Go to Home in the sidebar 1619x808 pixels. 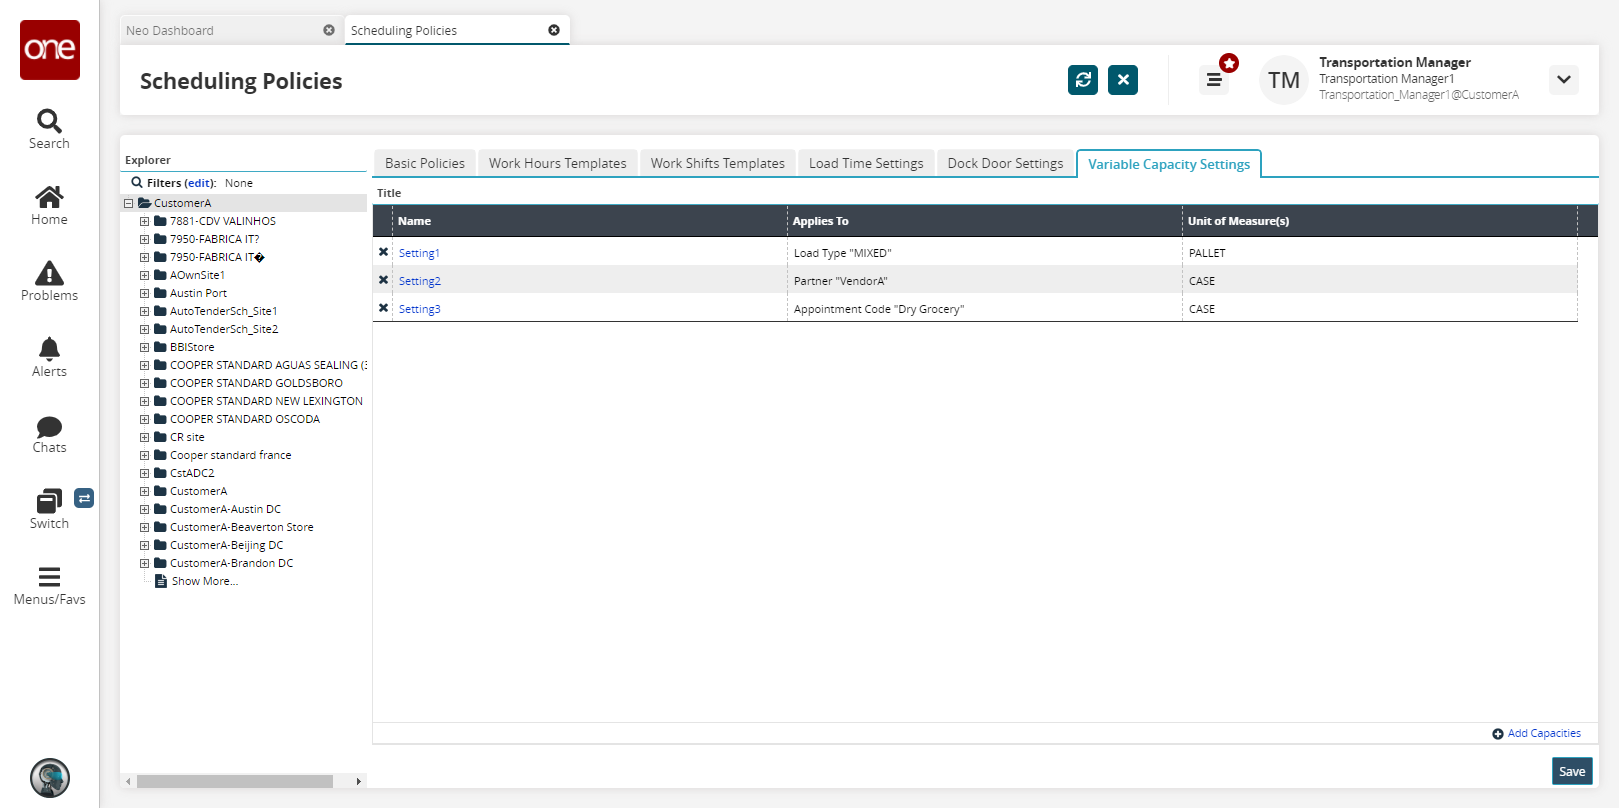click(x=49, y=197)
